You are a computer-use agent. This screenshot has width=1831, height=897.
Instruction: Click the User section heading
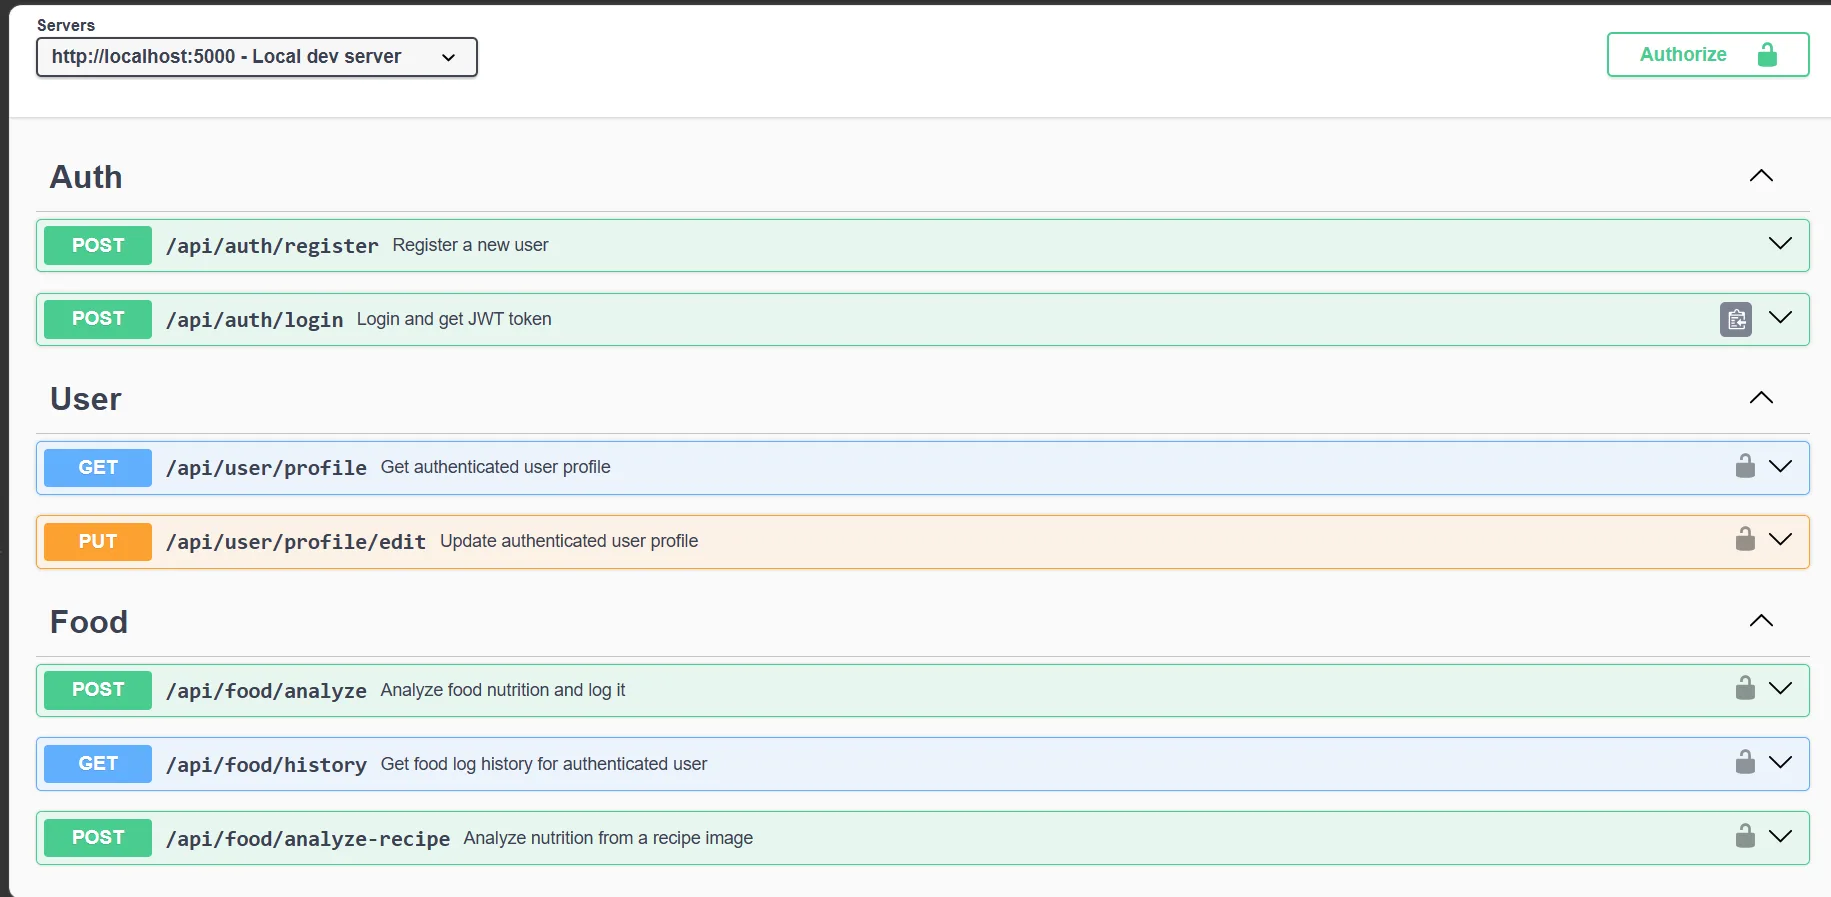(86, 399)
